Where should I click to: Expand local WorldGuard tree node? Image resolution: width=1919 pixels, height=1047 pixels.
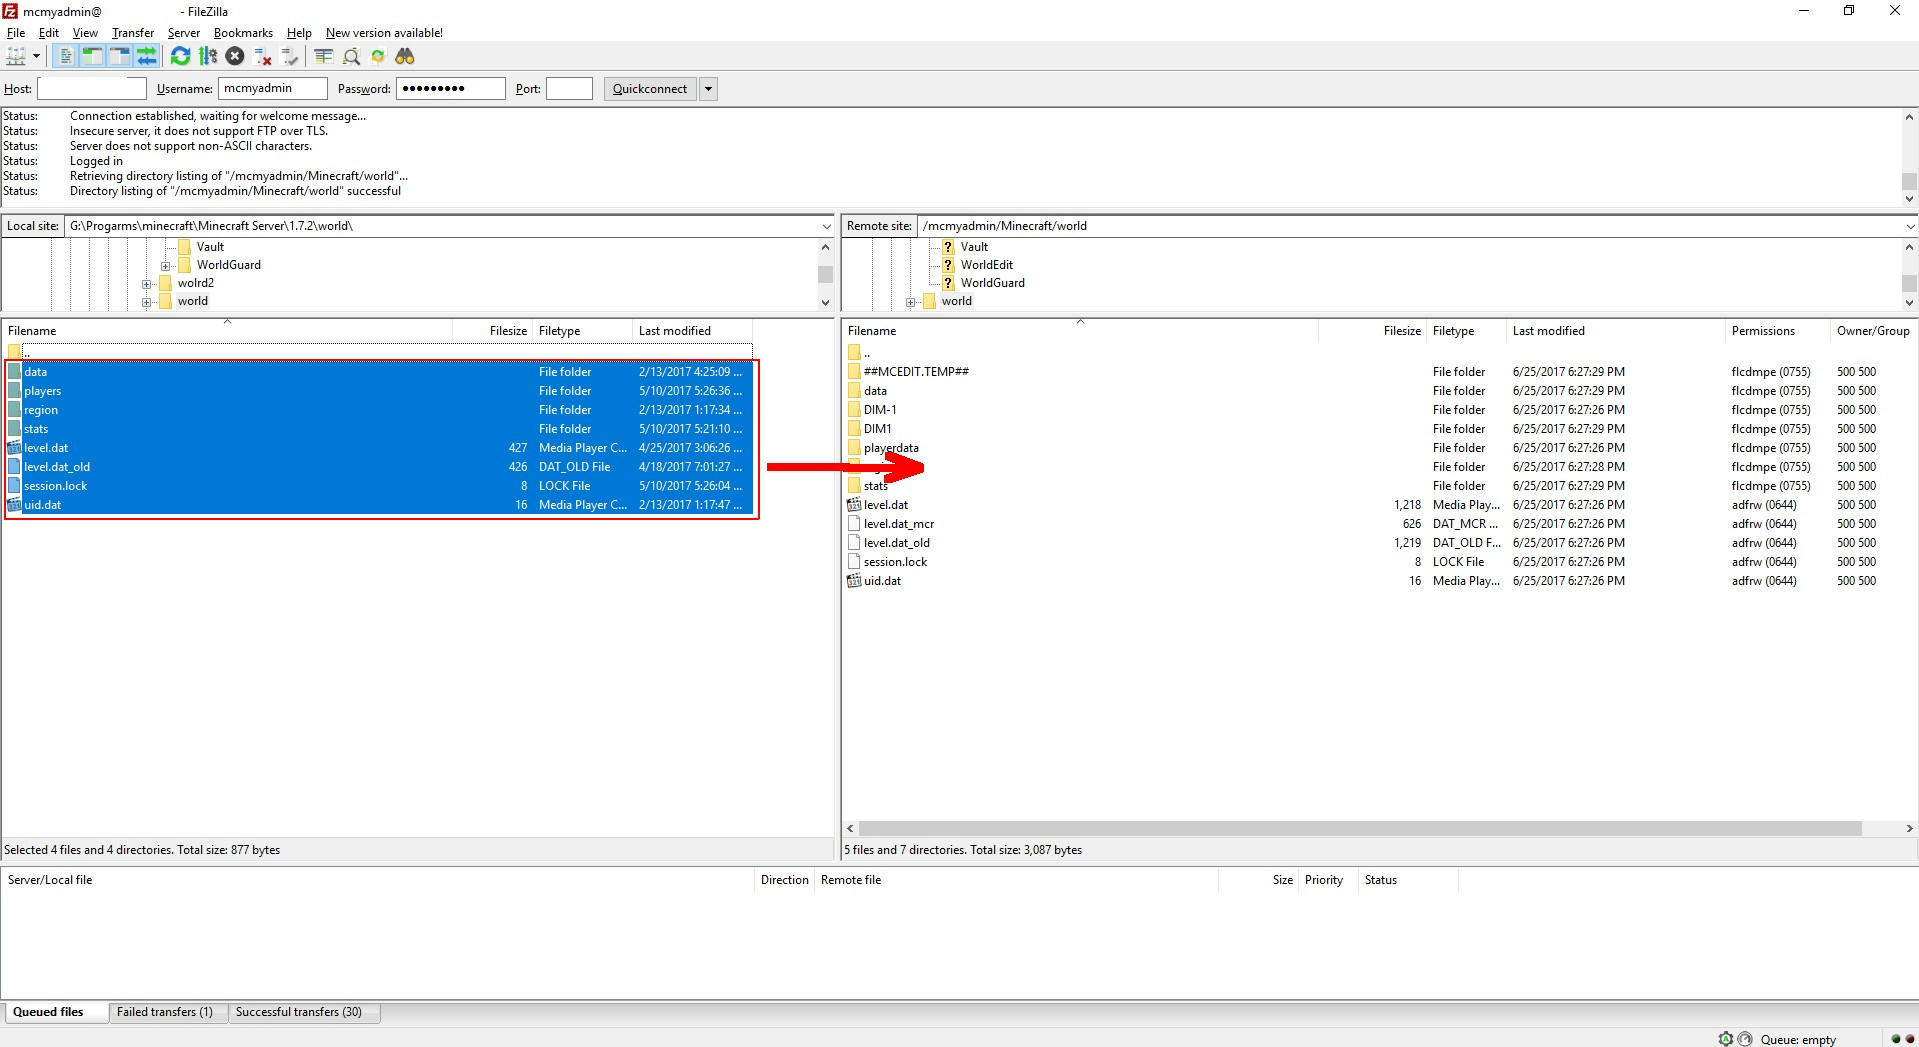(x=166, y=266)
